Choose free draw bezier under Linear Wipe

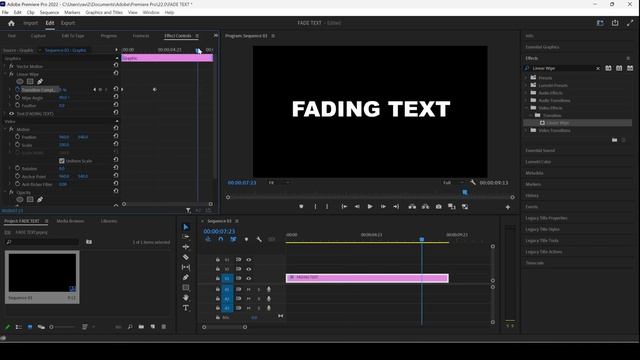pos(40,82)
